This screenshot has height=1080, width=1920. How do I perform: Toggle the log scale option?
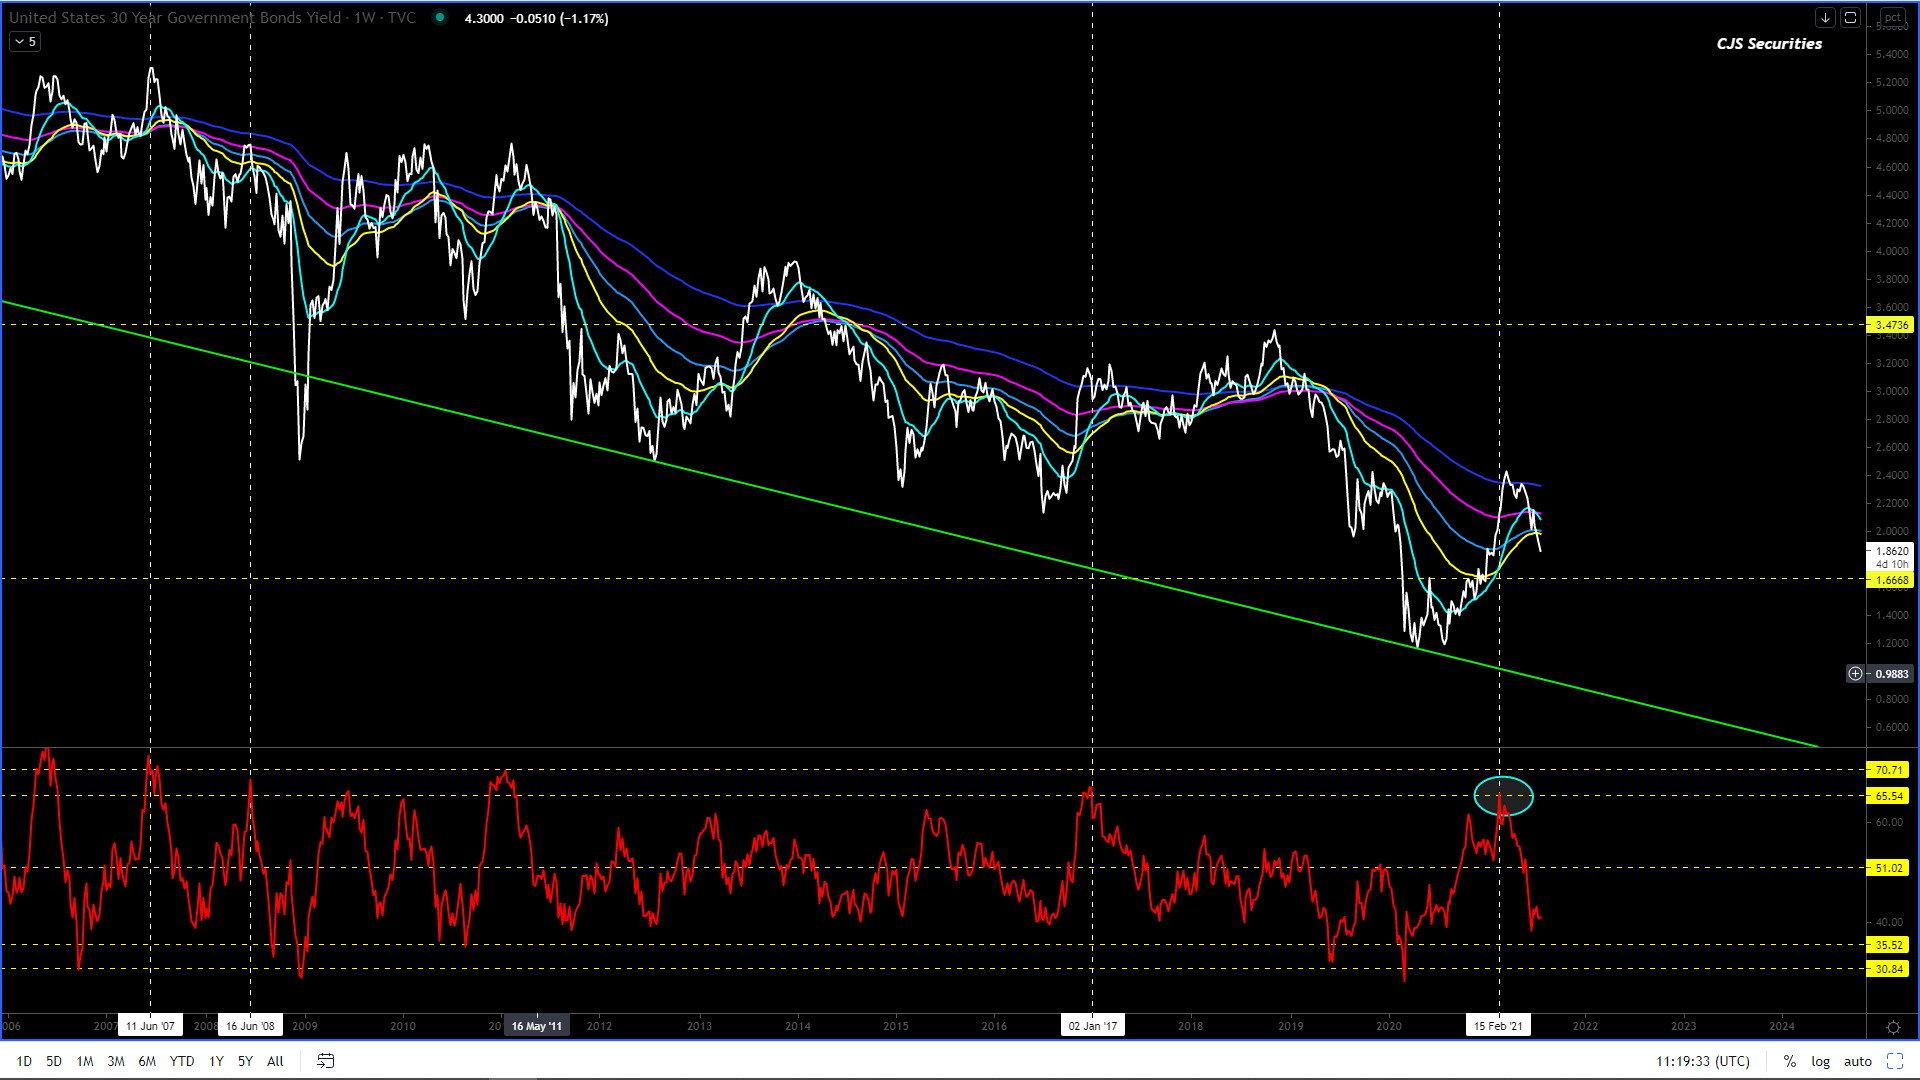(x=1820, y=1061)
